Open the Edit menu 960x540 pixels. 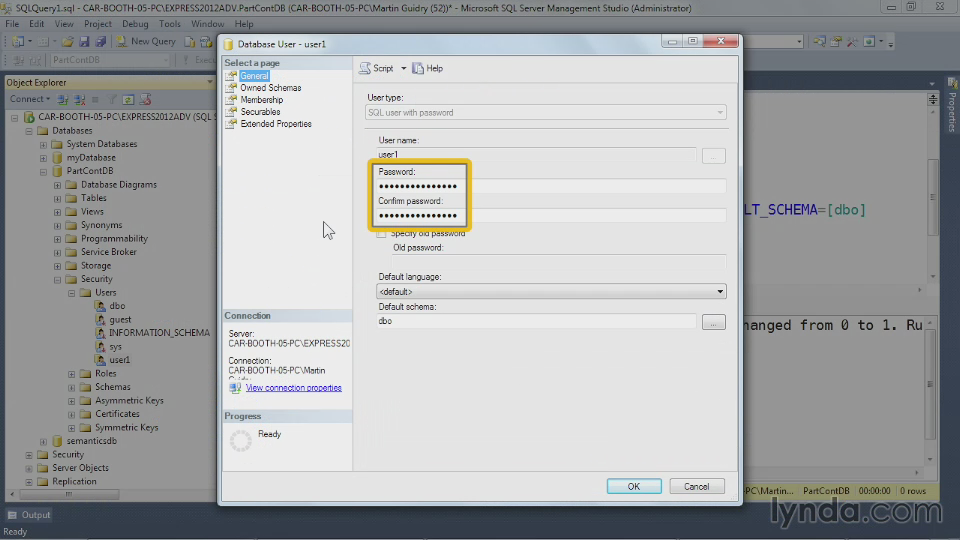coord(37,24)
